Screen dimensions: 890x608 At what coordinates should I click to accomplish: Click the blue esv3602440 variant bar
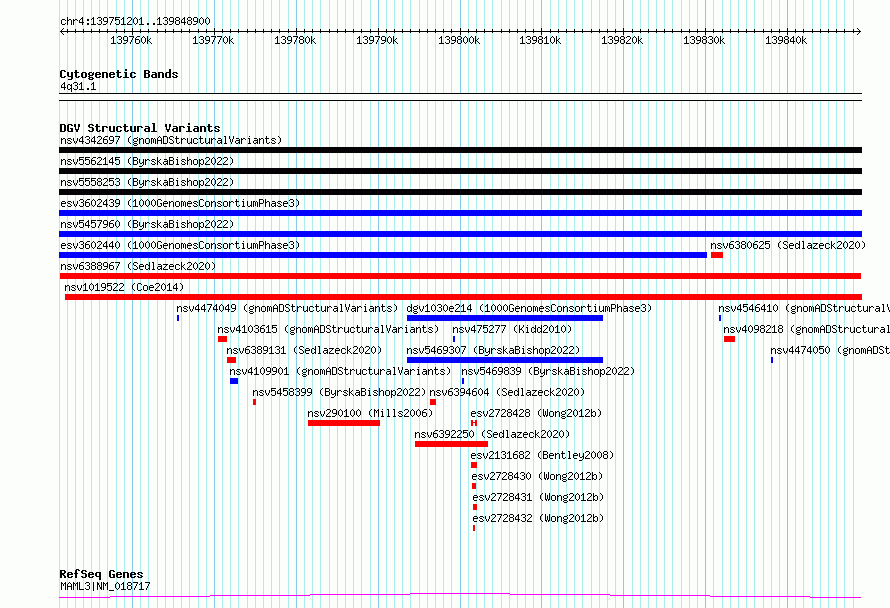point(383,255)
